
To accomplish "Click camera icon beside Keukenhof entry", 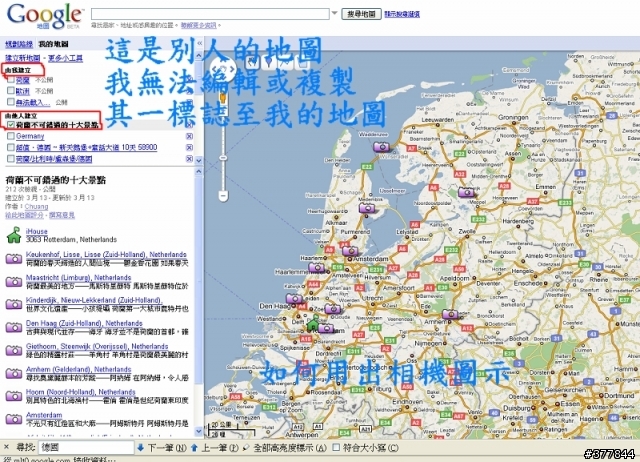I will point(14,259).
